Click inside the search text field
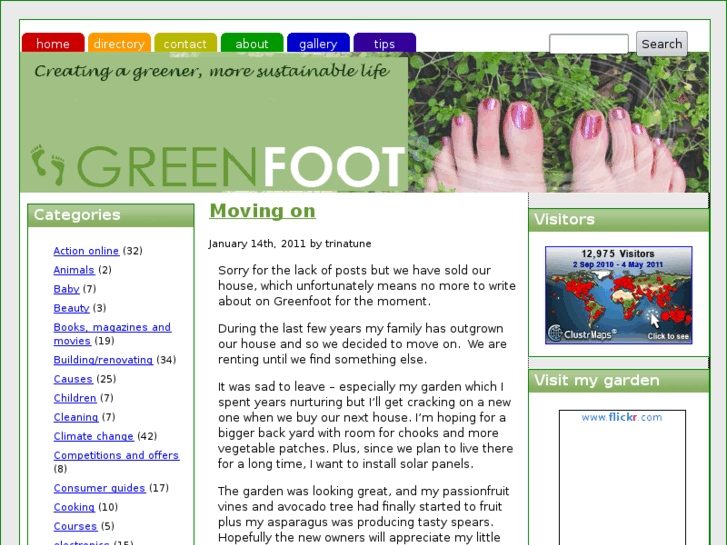The width and height of the screenshot is (727, 545). [588, 44]
